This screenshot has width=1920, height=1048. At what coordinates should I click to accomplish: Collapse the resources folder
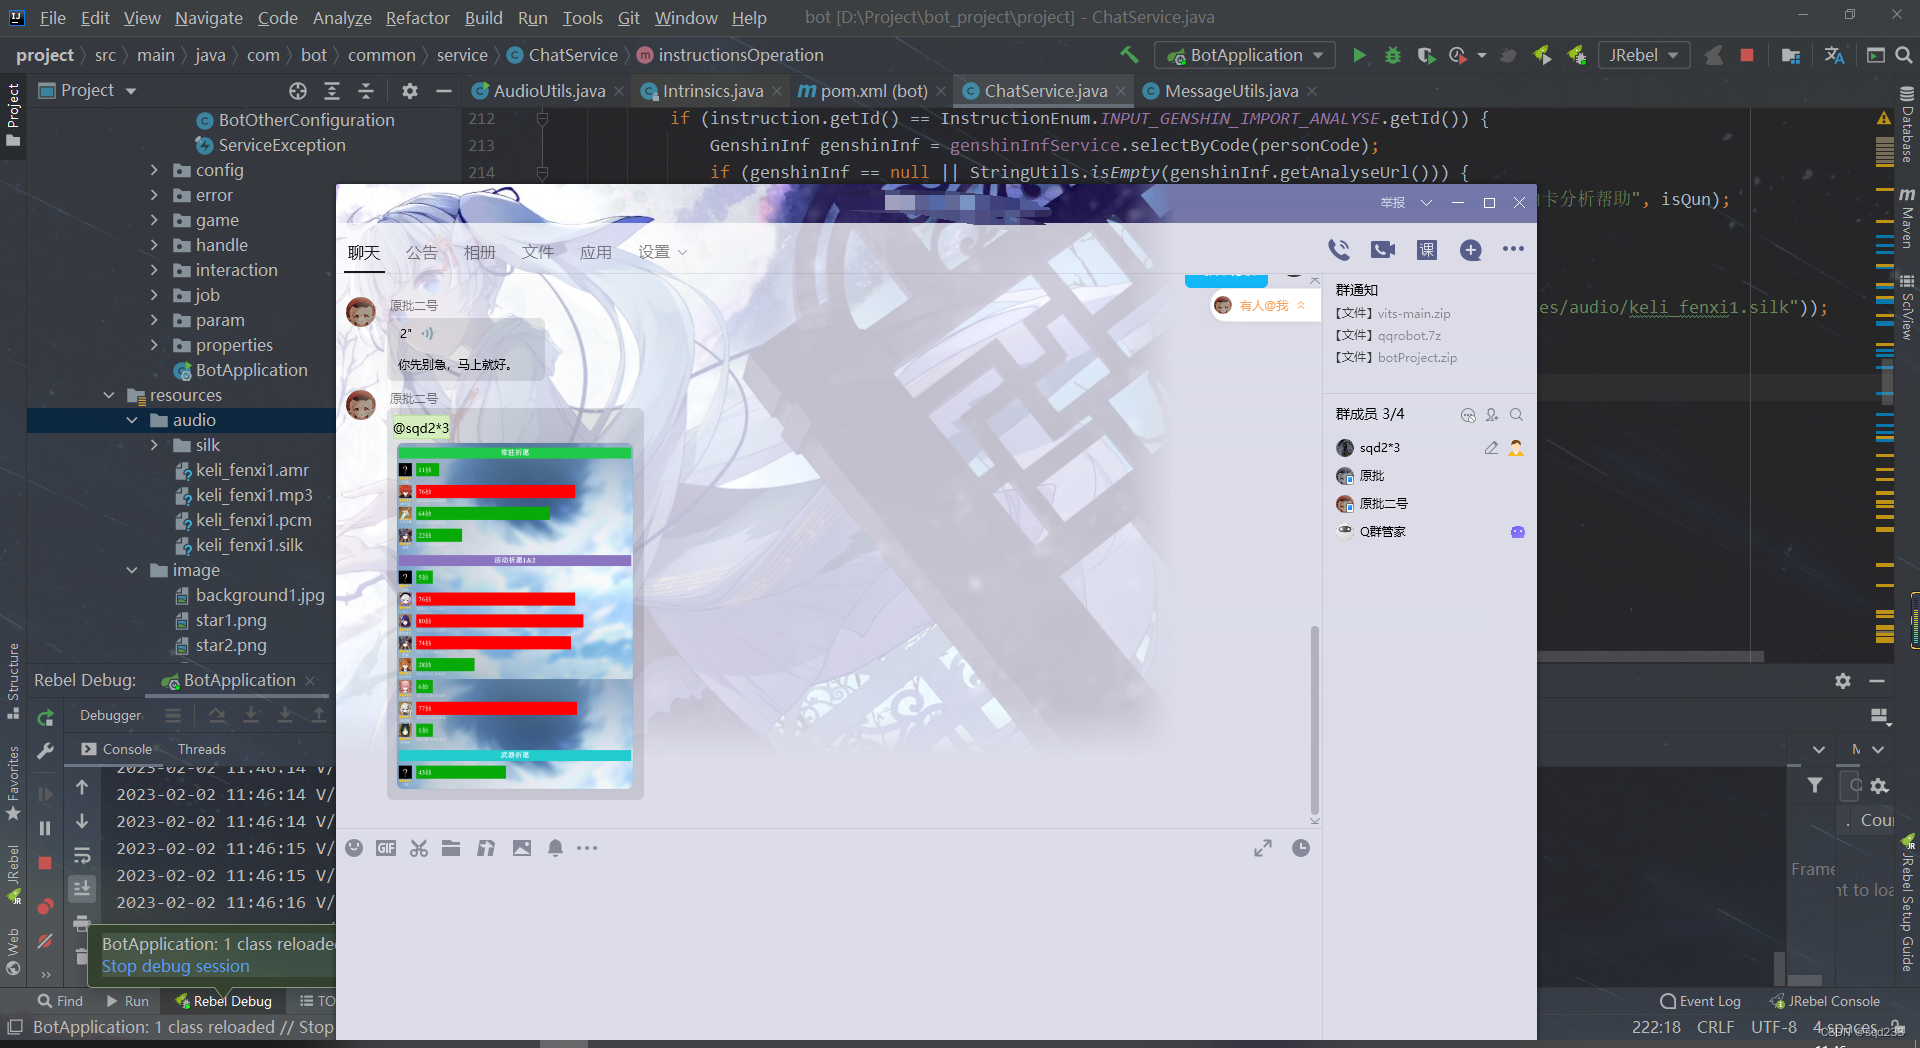pyautogui.click(x=109, y=395)
